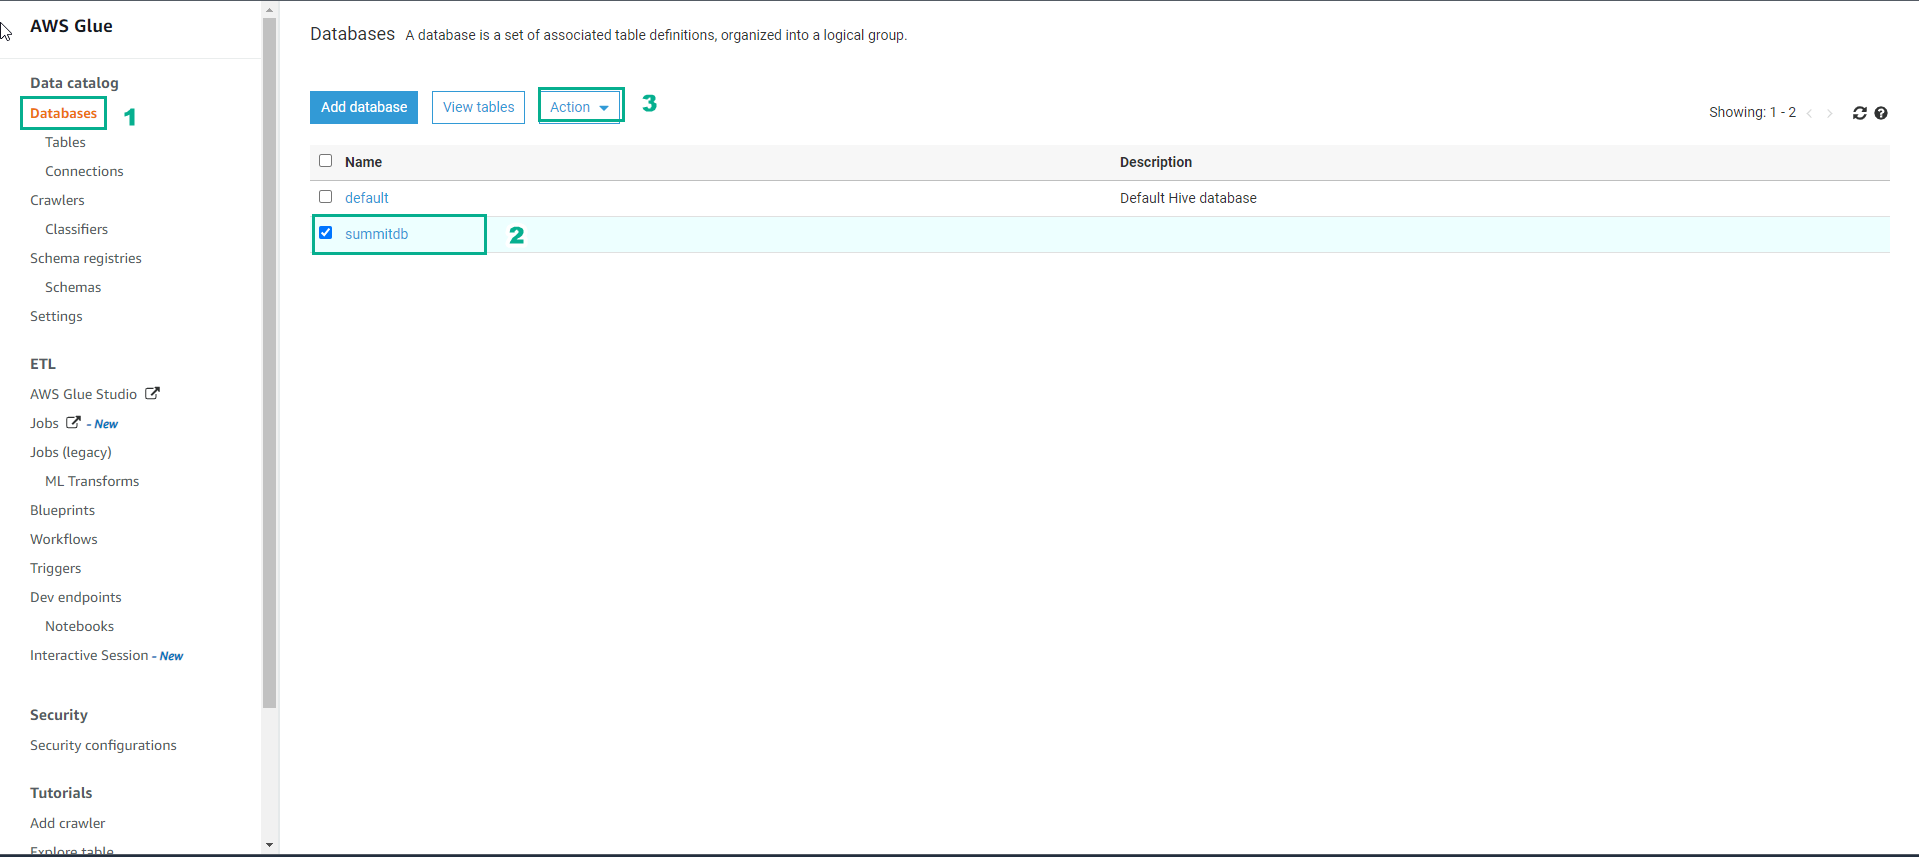Open Databases in the sidebar
This screenshot has height=857, width=1919.
(x=63, y=113)
